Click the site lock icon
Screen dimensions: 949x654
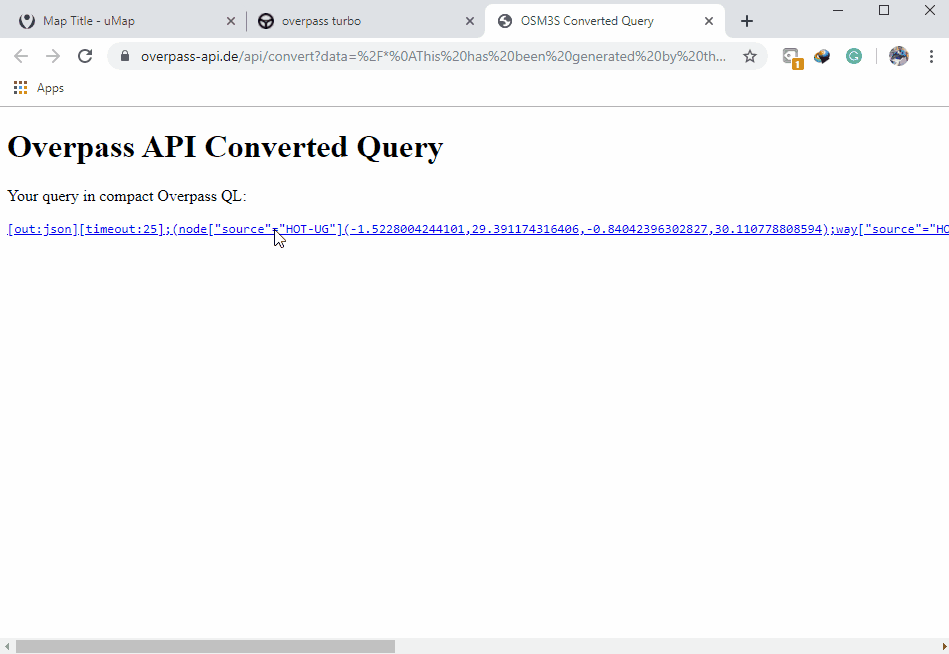click(x=125, y=57)
